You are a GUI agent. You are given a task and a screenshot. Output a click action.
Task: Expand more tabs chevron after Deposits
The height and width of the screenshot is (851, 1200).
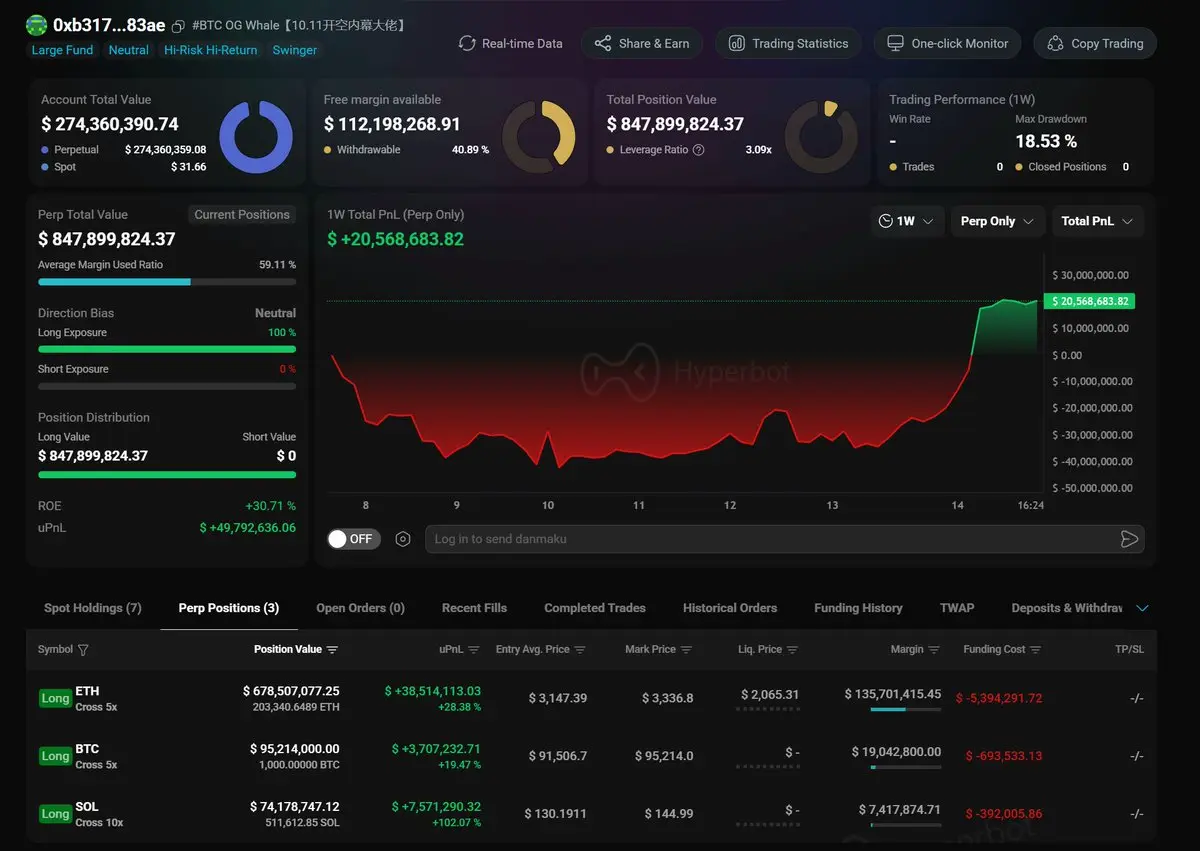[1143, 608]
